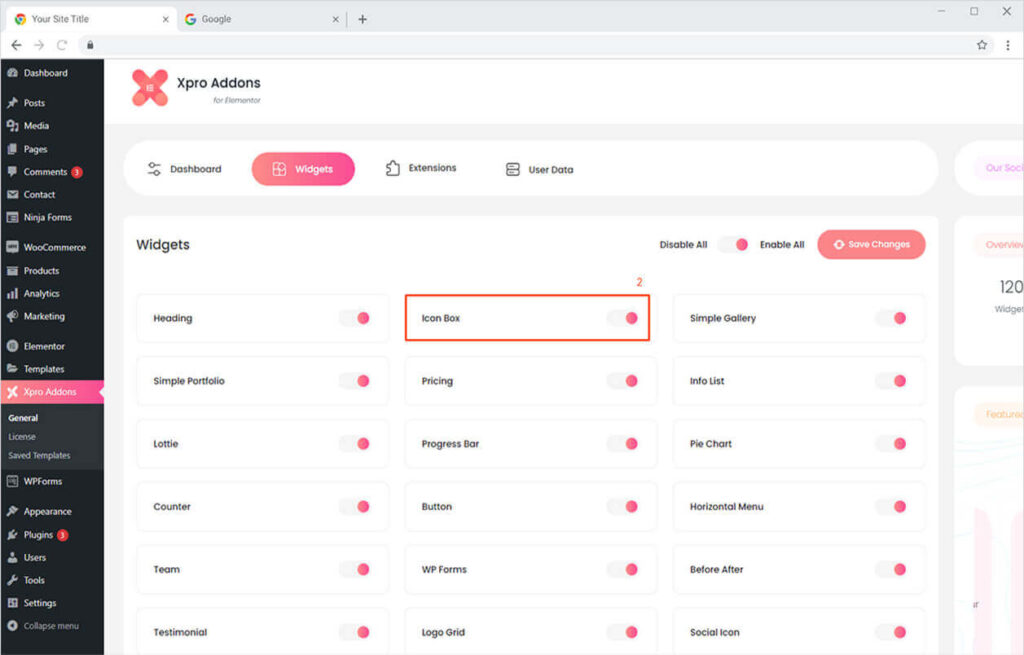Image resolution: width=1024 pixels, height=655 pixels.
Task: Open WooCommerce in the sidebar
Action: coord(54,247)
